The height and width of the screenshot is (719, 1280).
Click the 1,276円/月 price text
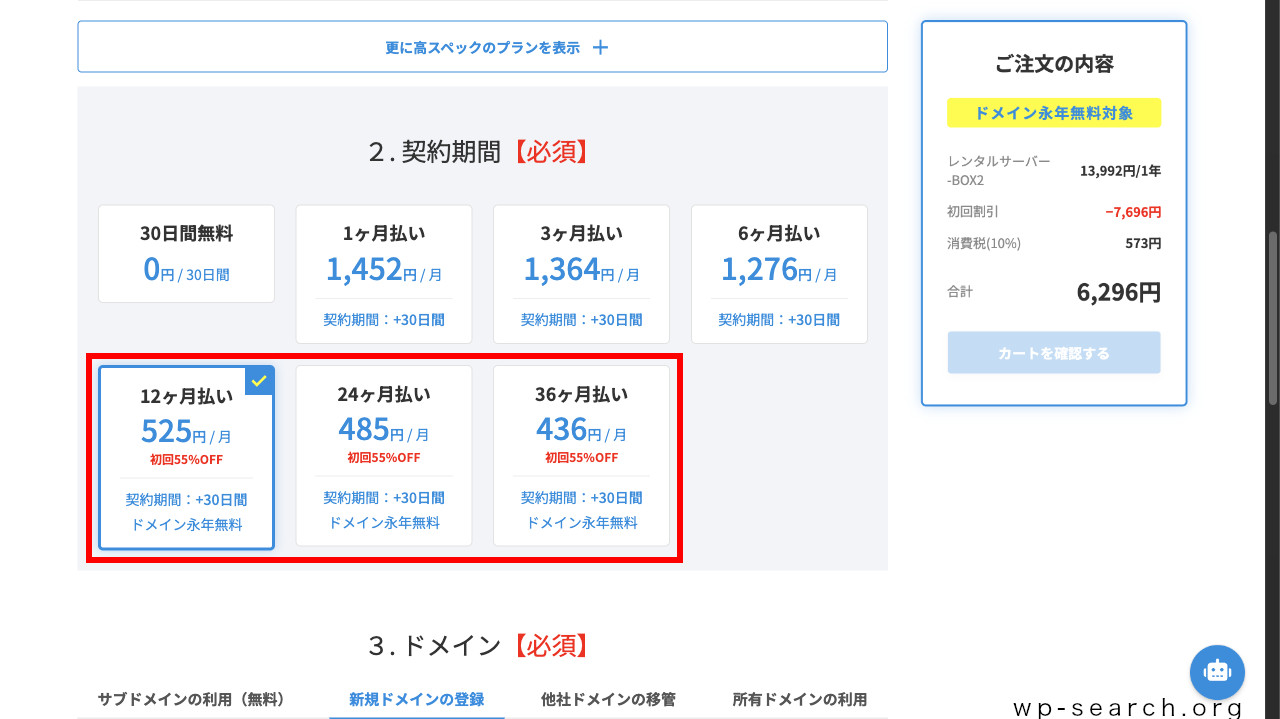click(x=779, y=269)
